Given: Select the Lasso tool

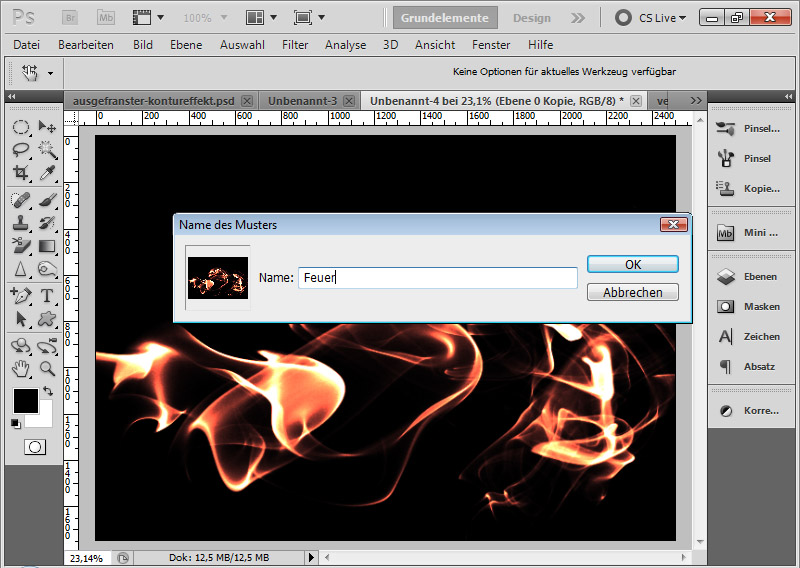Looking at the screenshot, I should click(20, 150).
